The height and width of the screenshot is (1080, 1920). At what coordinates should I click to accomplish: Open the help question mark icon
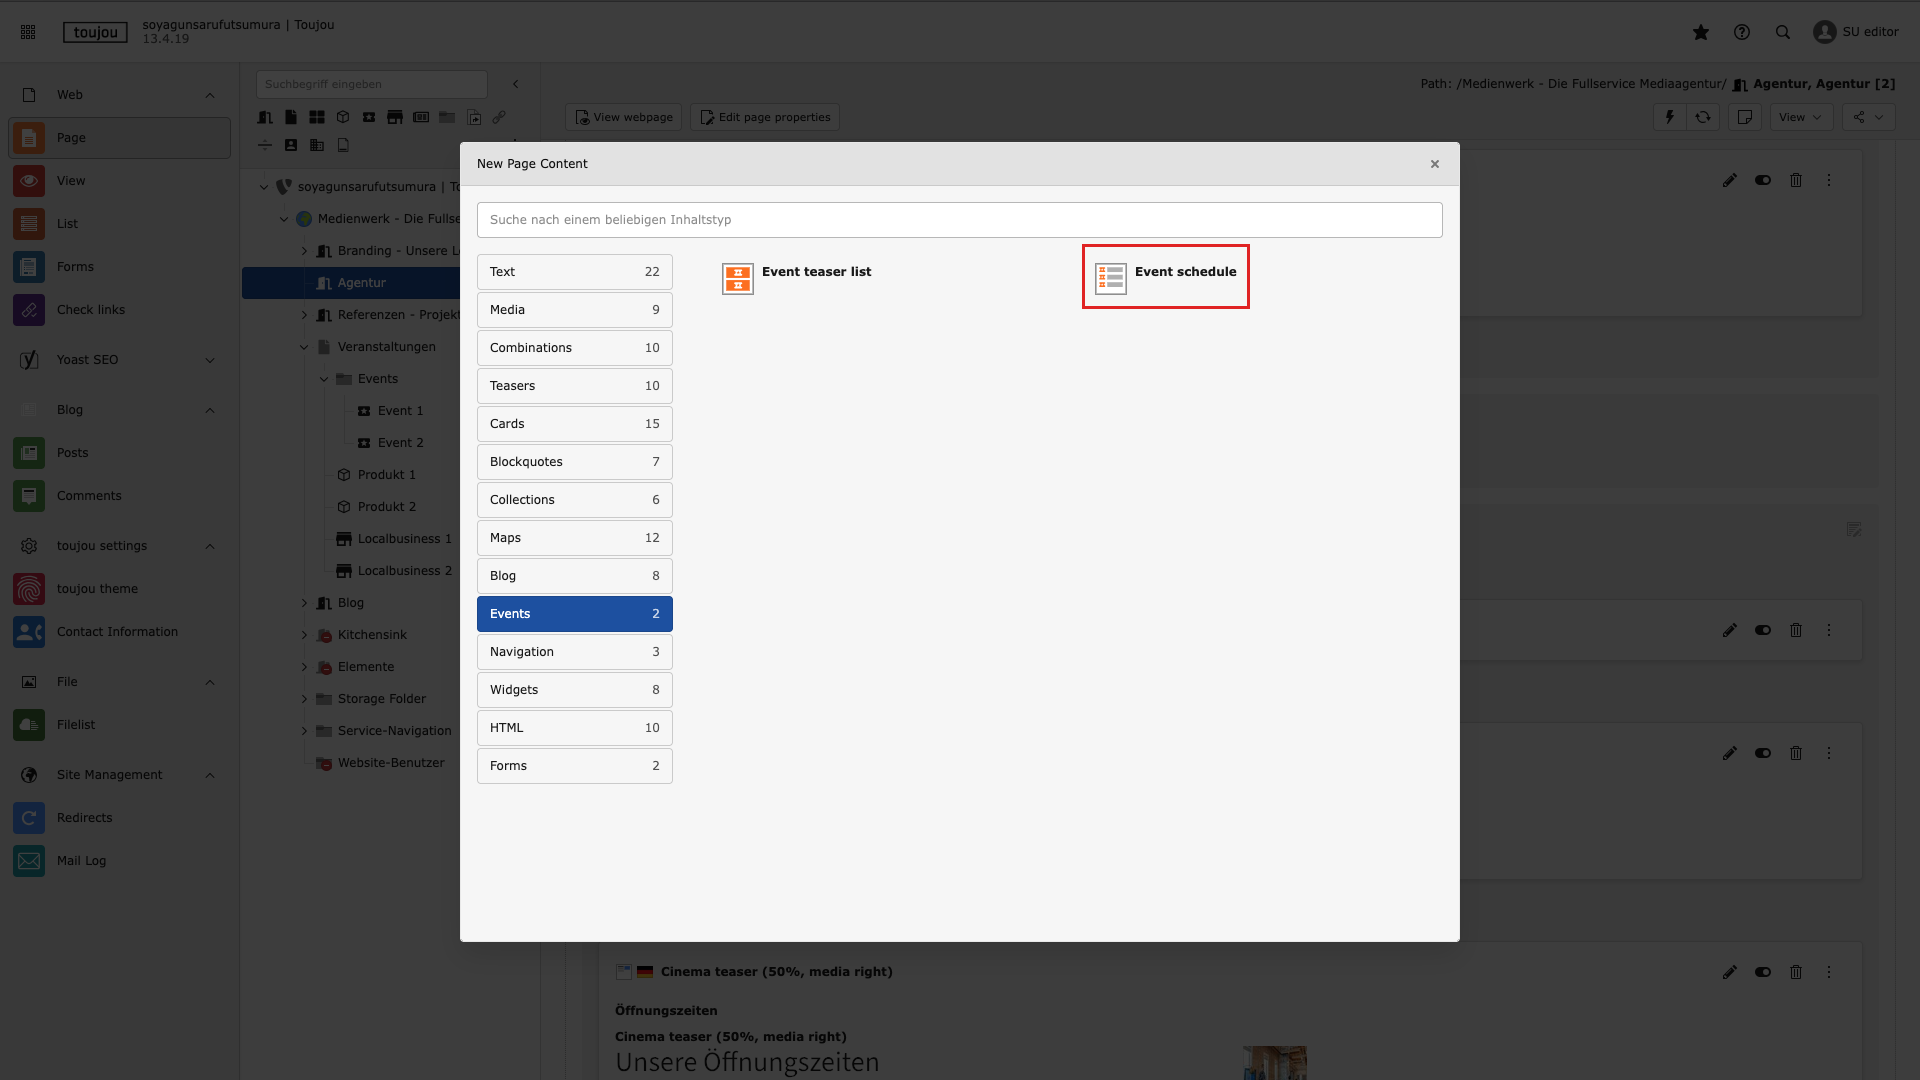[1742, 32]
